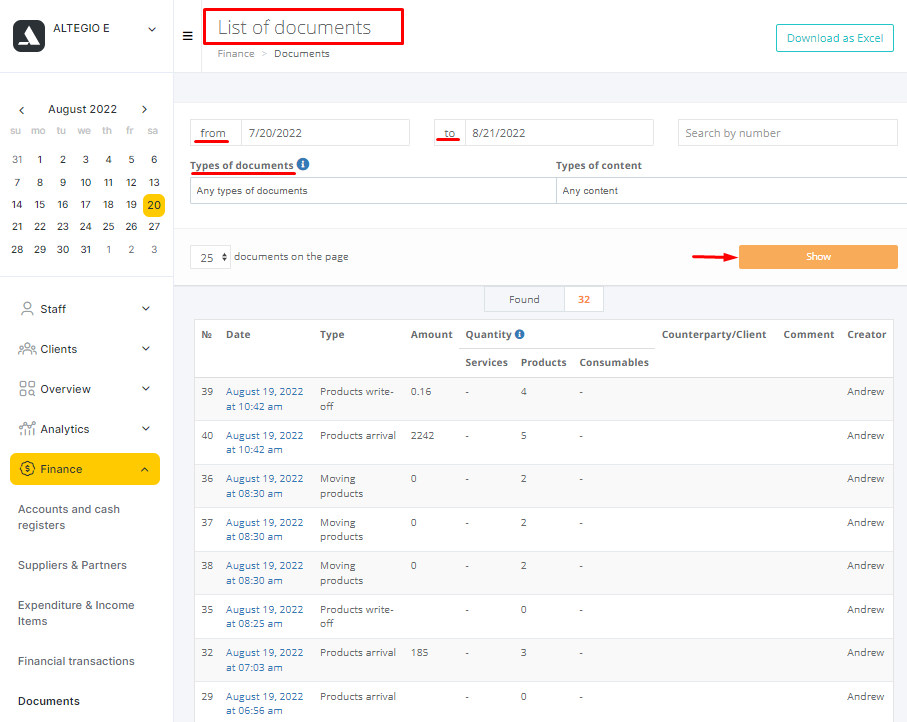The image size is (907, 722).
Task: Open document 38 date link
Action: pyautogui.click(x=264, y=573)
